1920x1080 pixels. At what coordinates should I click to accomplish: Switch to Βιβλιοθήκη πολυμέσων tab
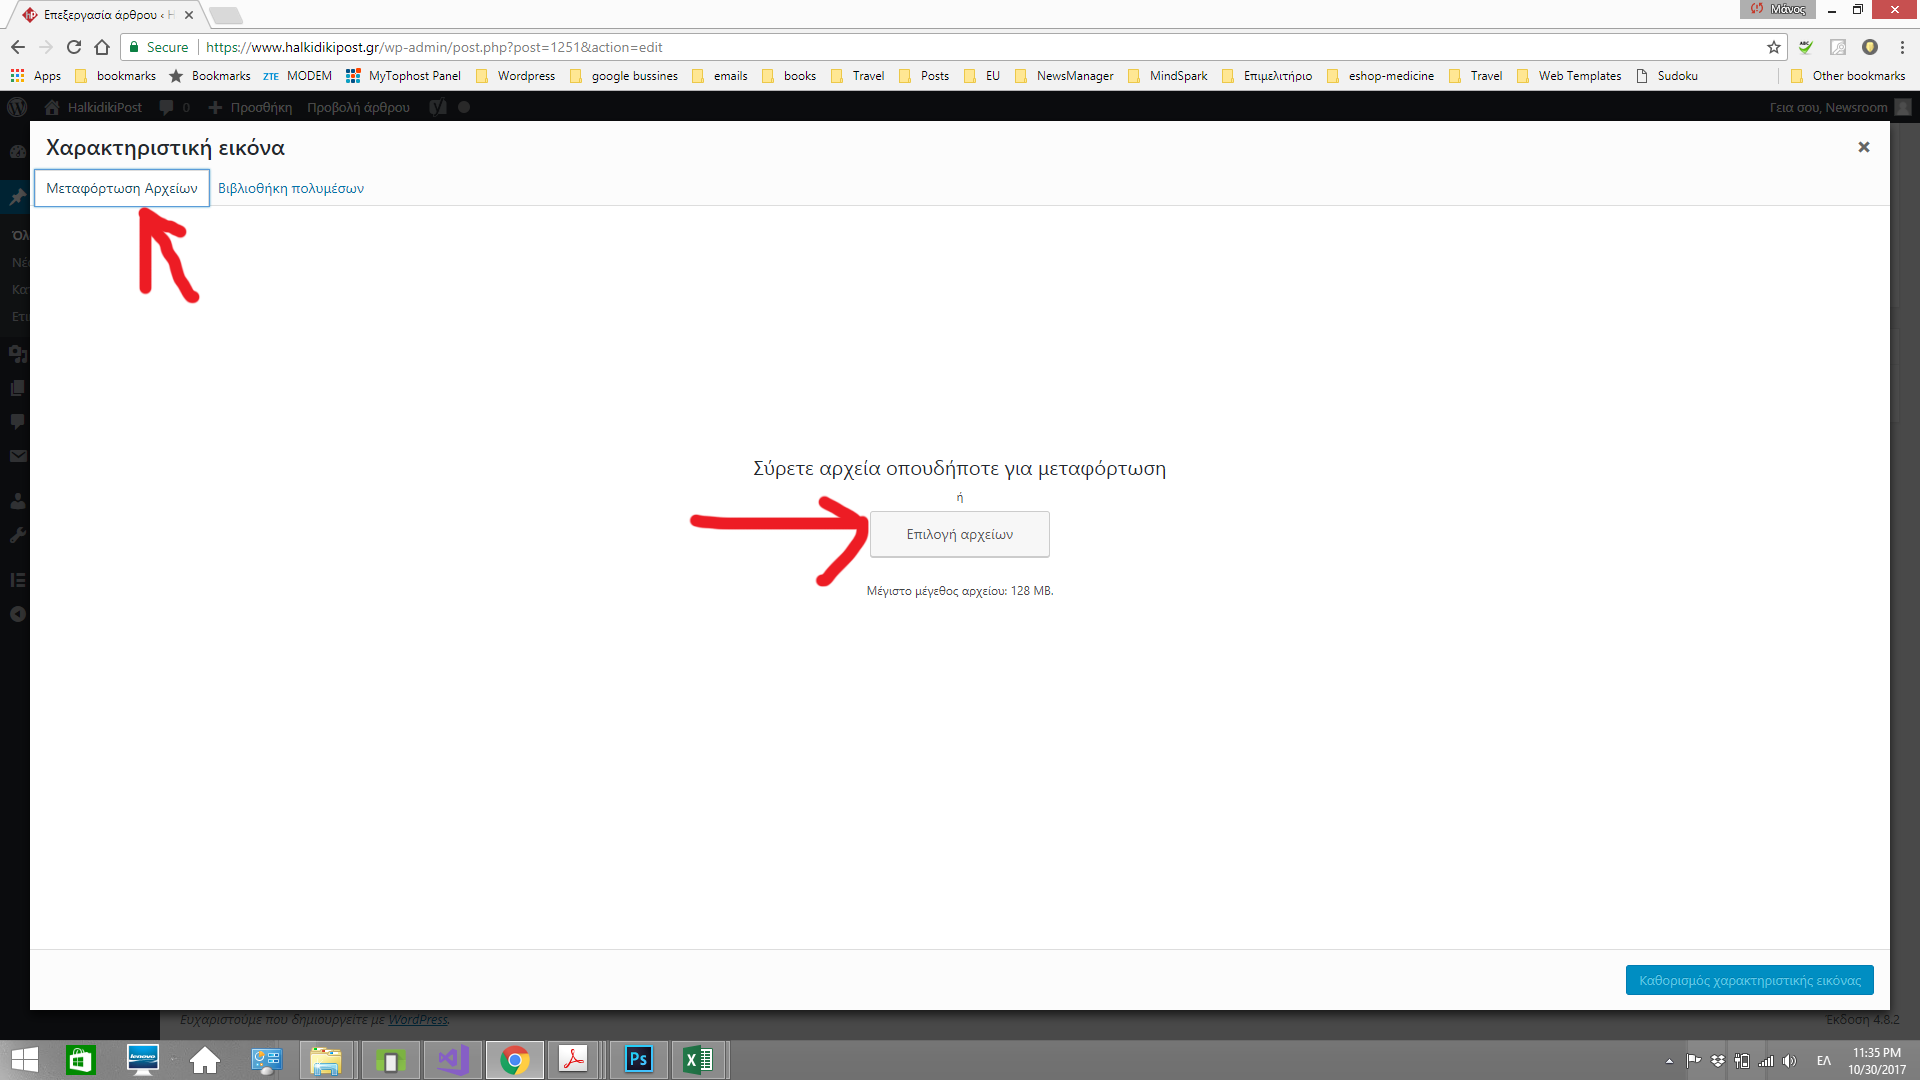[290, 188]
